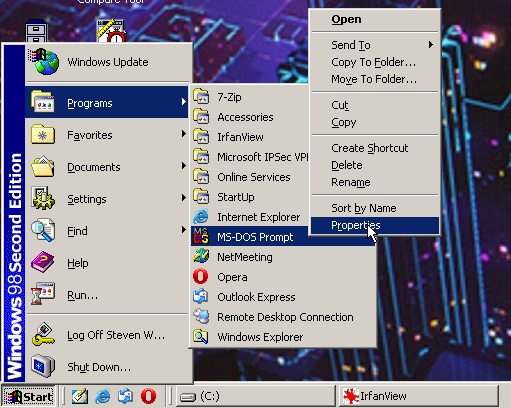Click the Settings gear icon

(43, 198)
